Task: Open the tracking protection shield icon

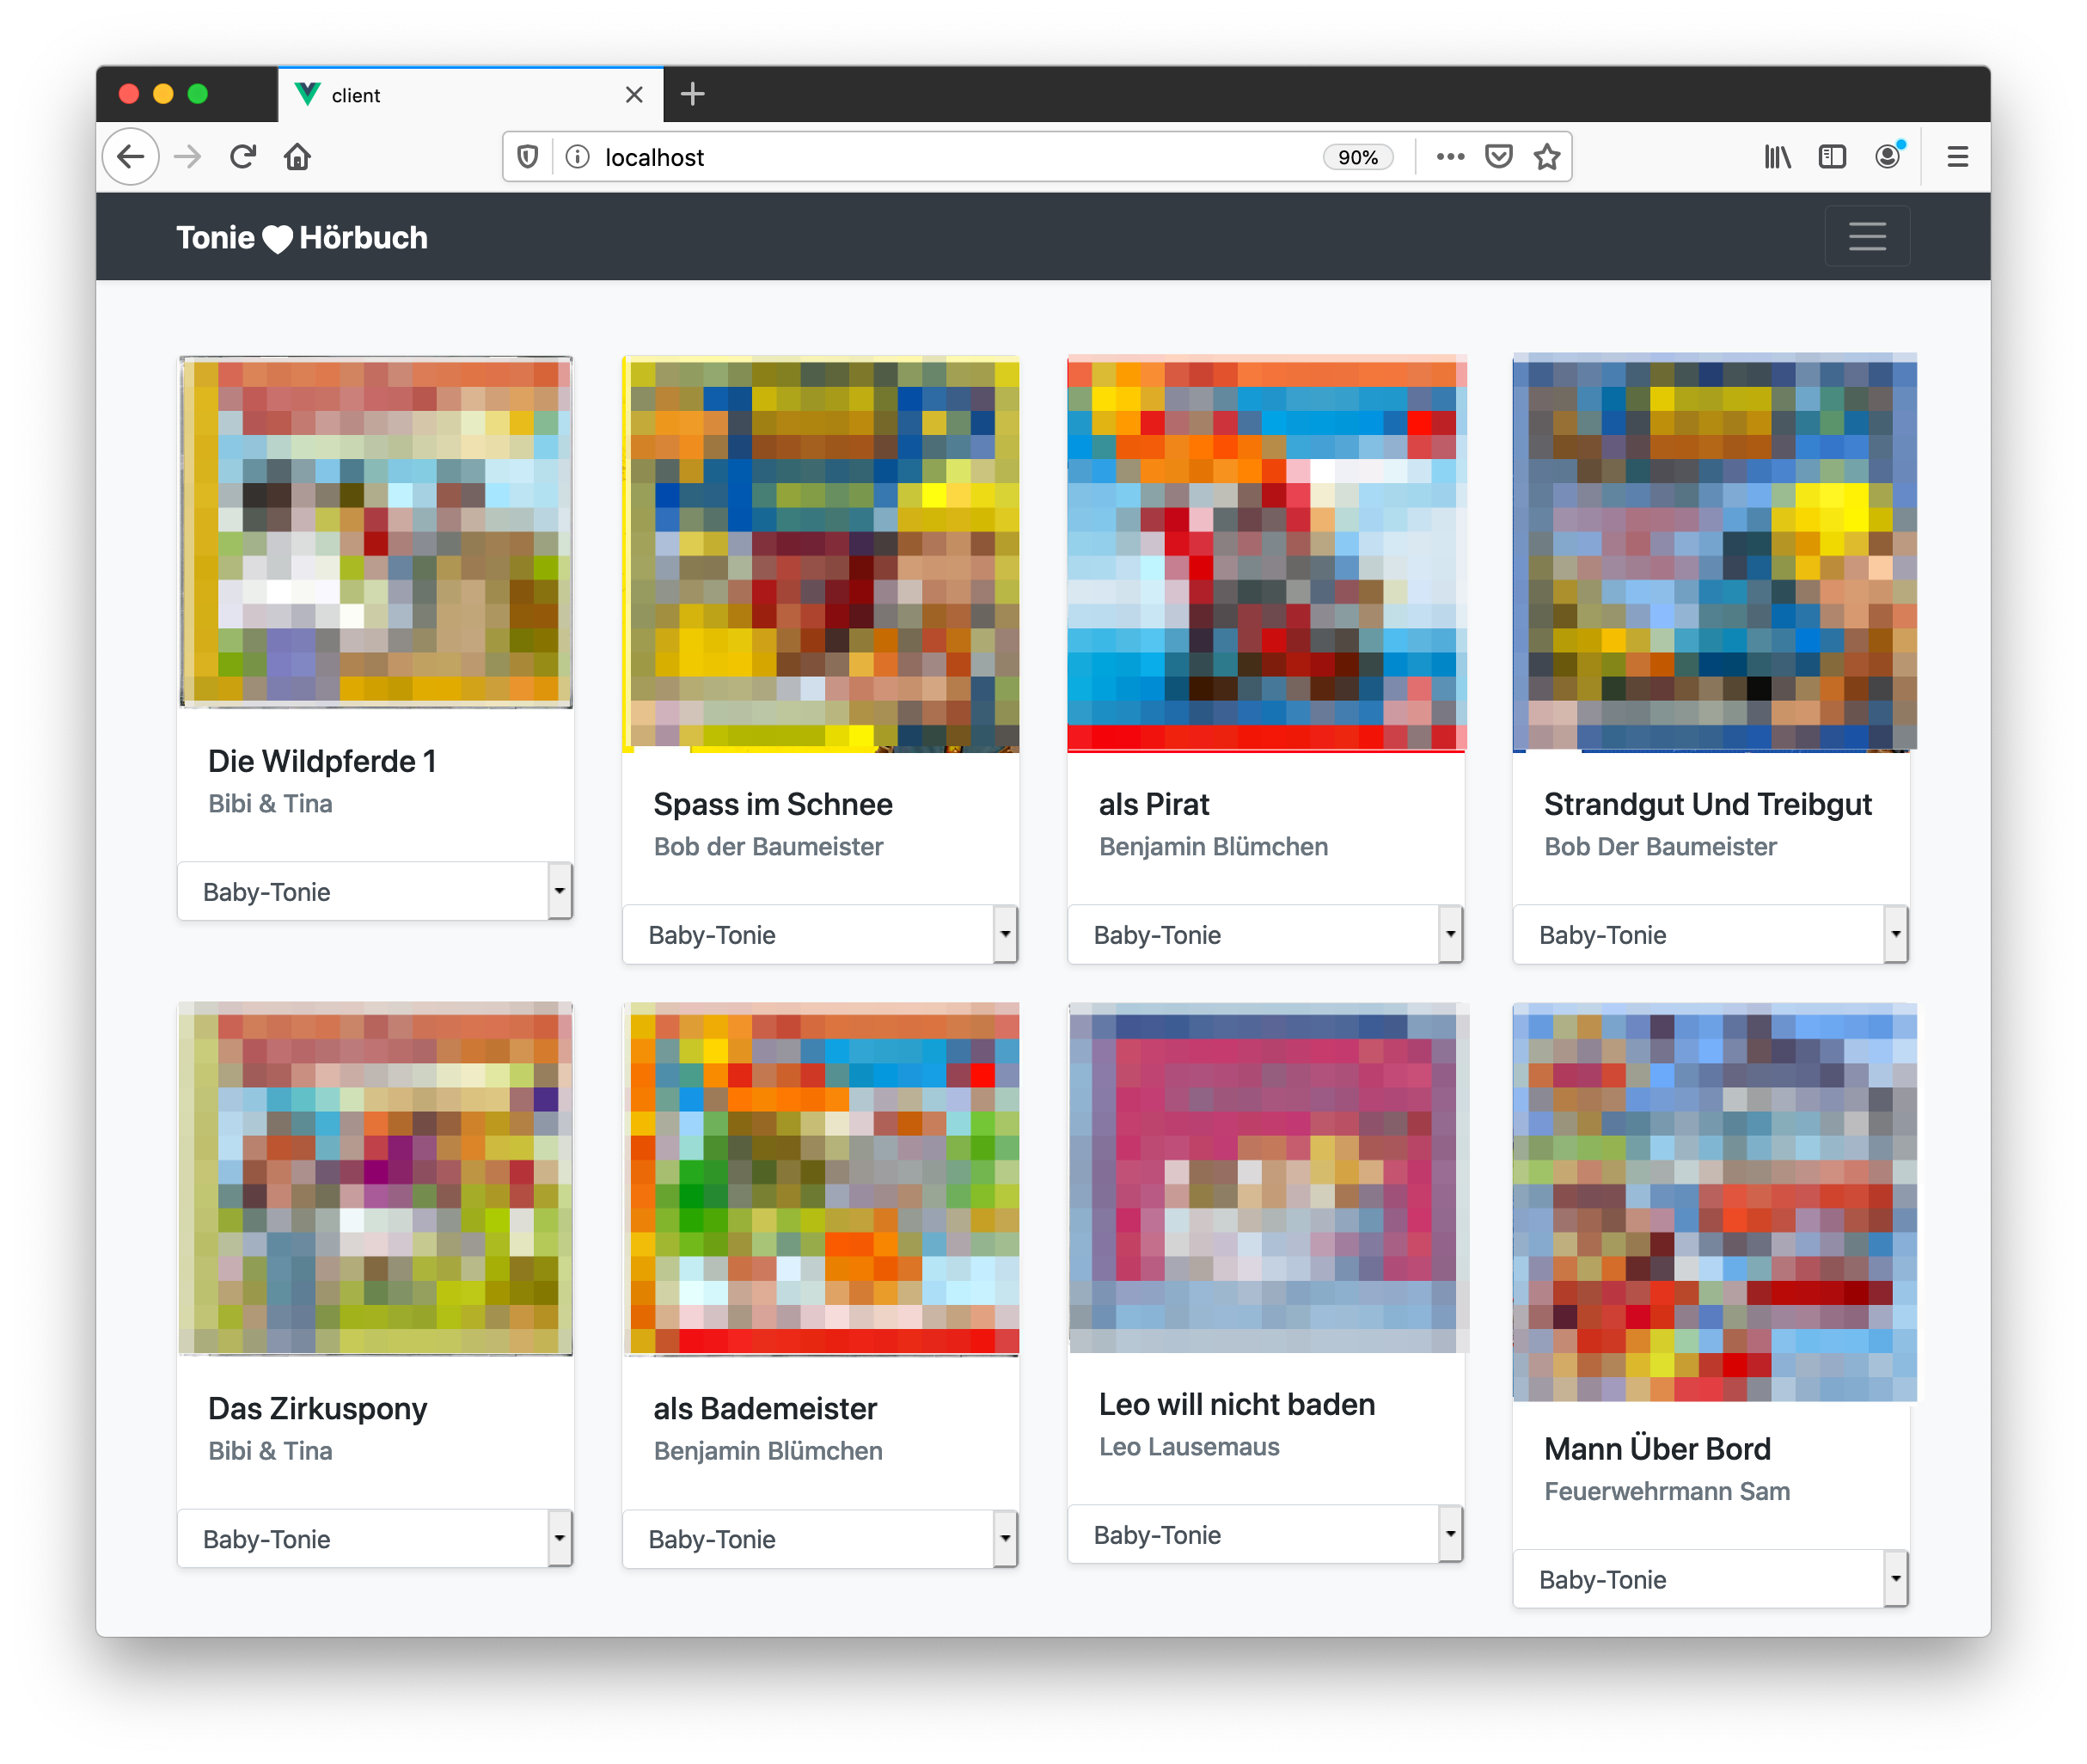Action: pos(528,157)
